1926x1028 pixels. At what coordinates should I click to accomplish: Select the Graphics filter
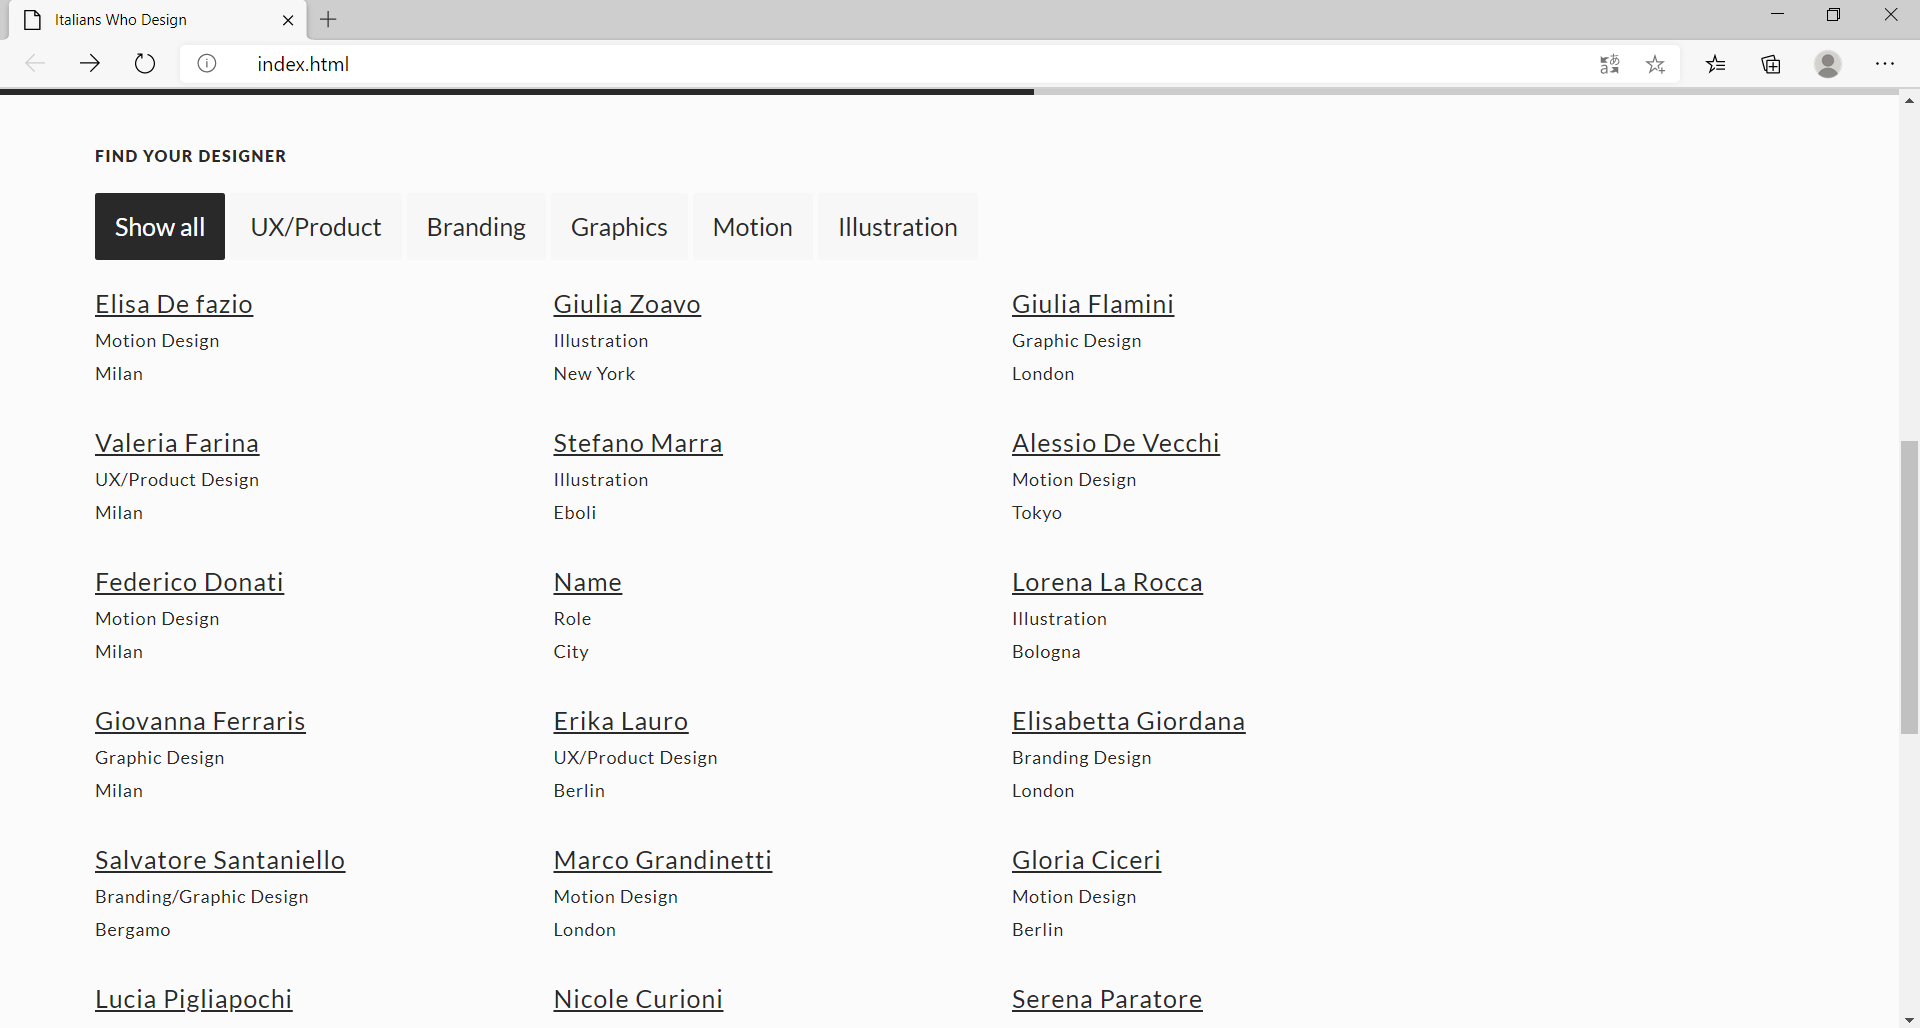(x=619, y=226)
